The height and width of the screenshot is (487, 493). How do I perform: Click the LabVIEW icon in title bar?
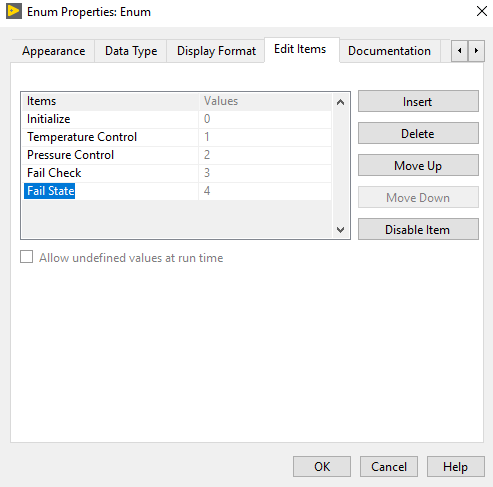coord(14,11)
